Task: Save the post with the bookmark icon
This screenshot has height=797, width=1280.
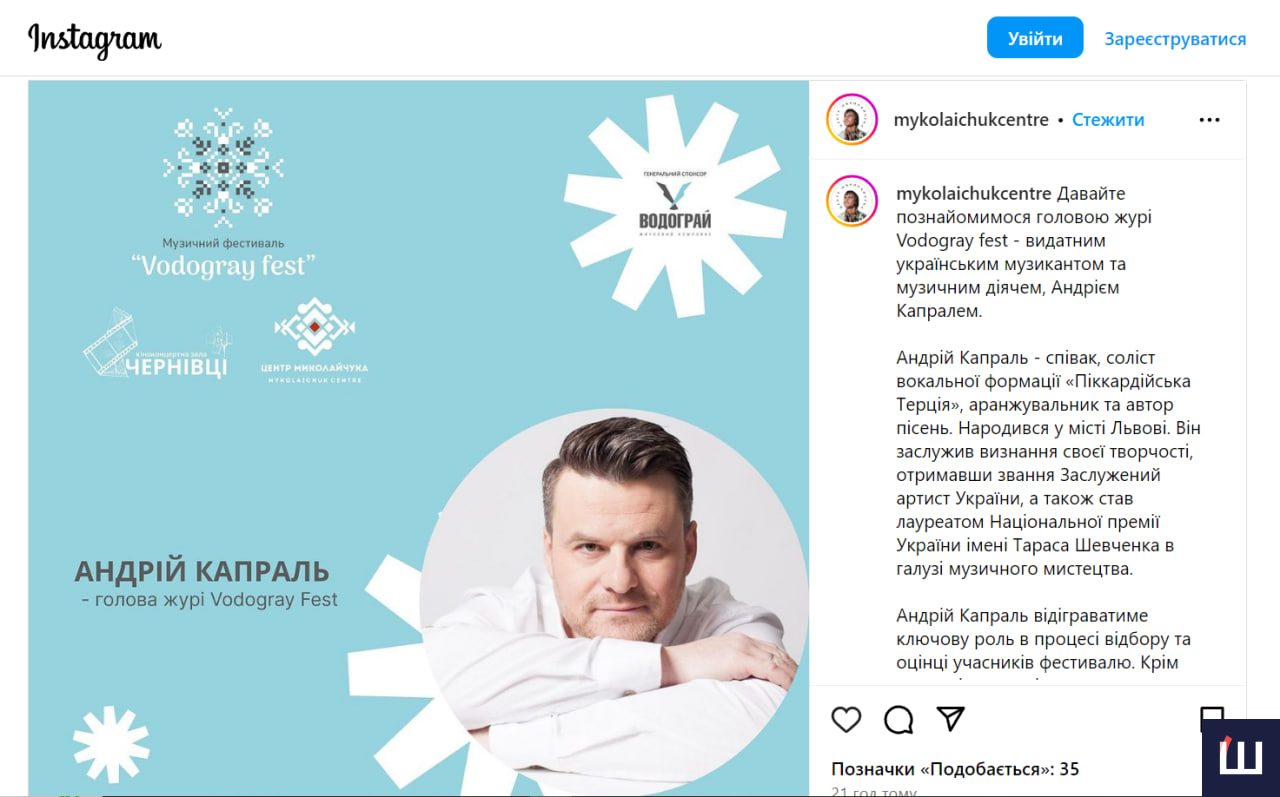Action: [1211, 715]
